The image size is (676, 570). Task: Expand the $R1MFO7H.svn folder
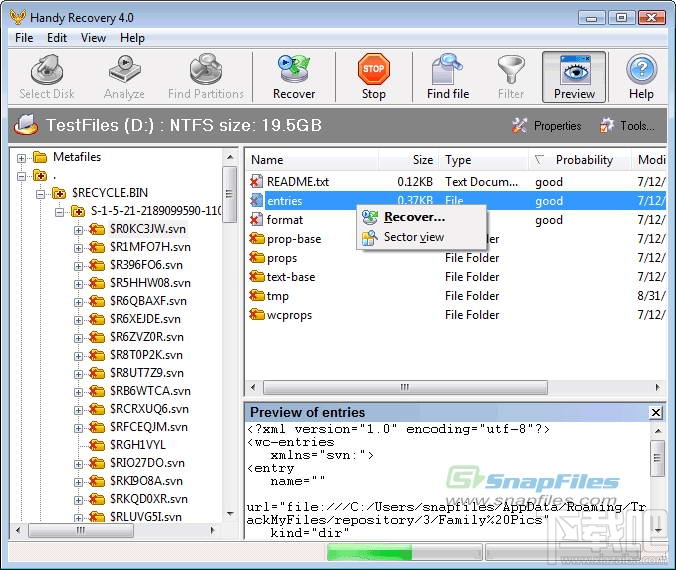[78, 248]
